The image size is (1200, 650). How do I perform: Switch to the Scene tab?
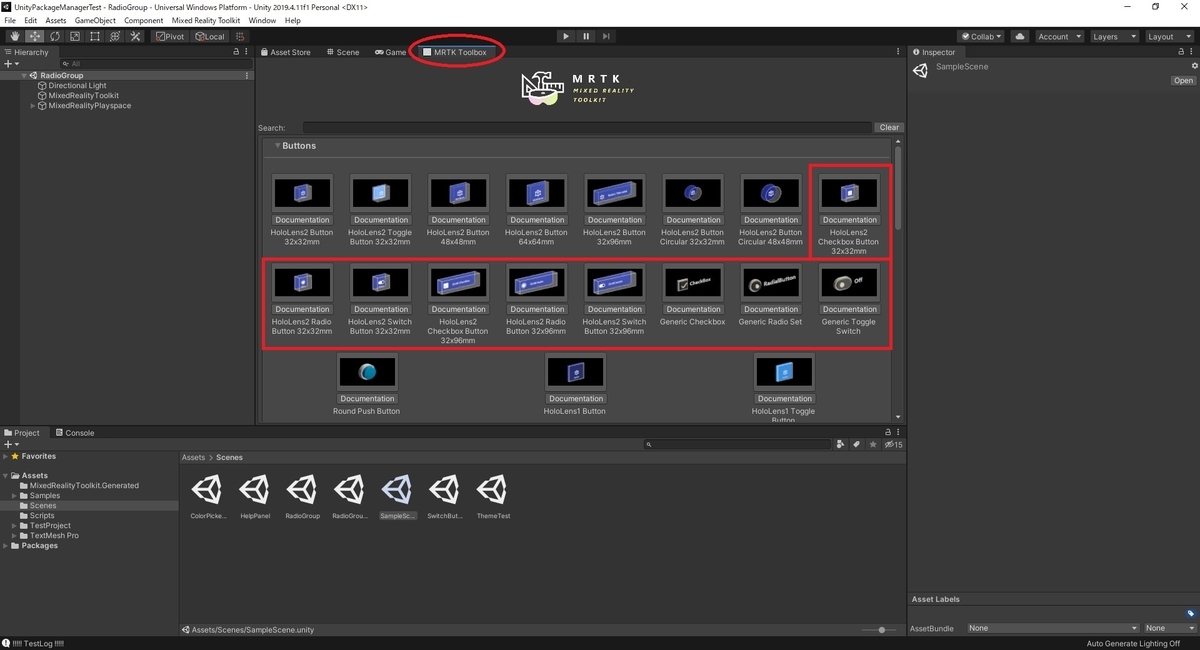[343, 52]
